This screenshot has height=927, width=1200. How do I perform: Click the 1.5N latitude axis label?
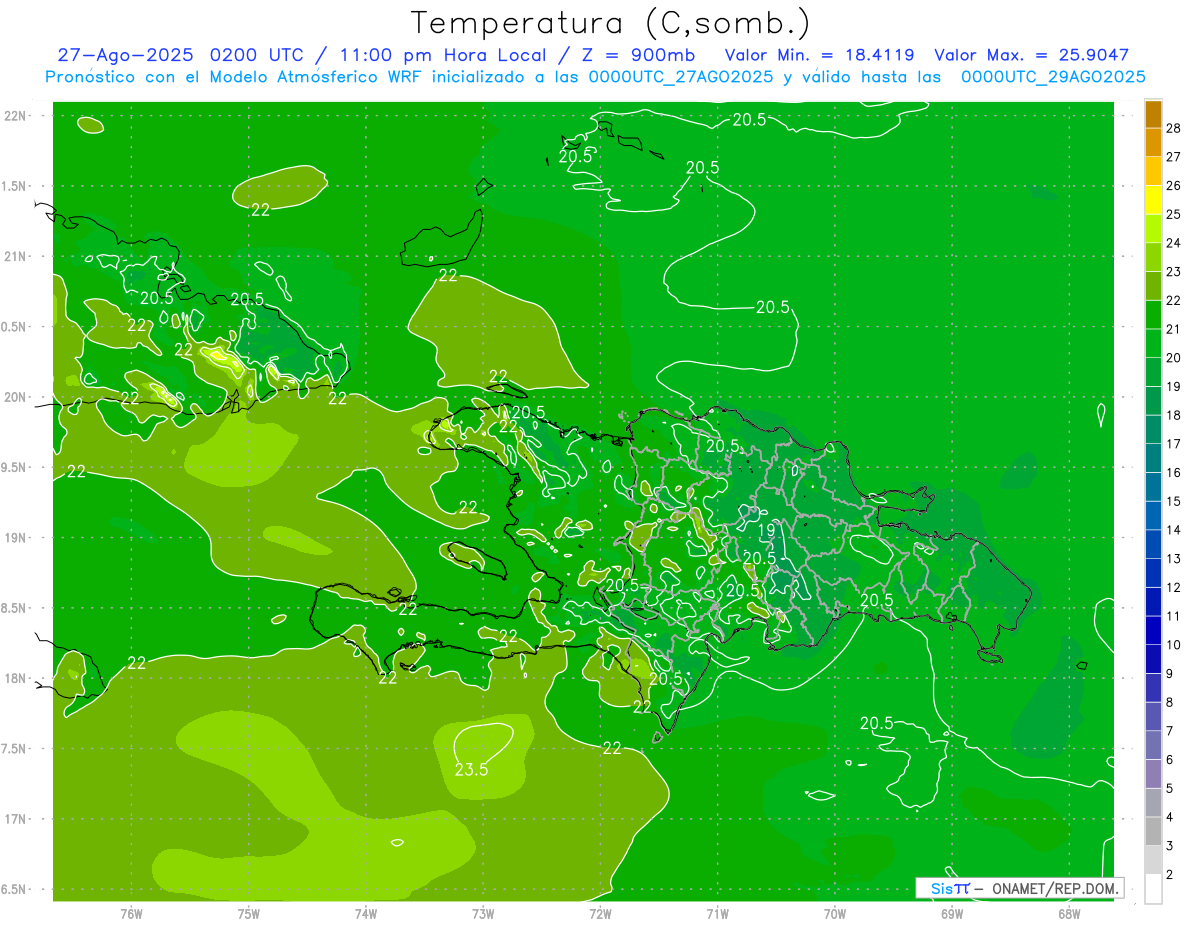point(16,186)
